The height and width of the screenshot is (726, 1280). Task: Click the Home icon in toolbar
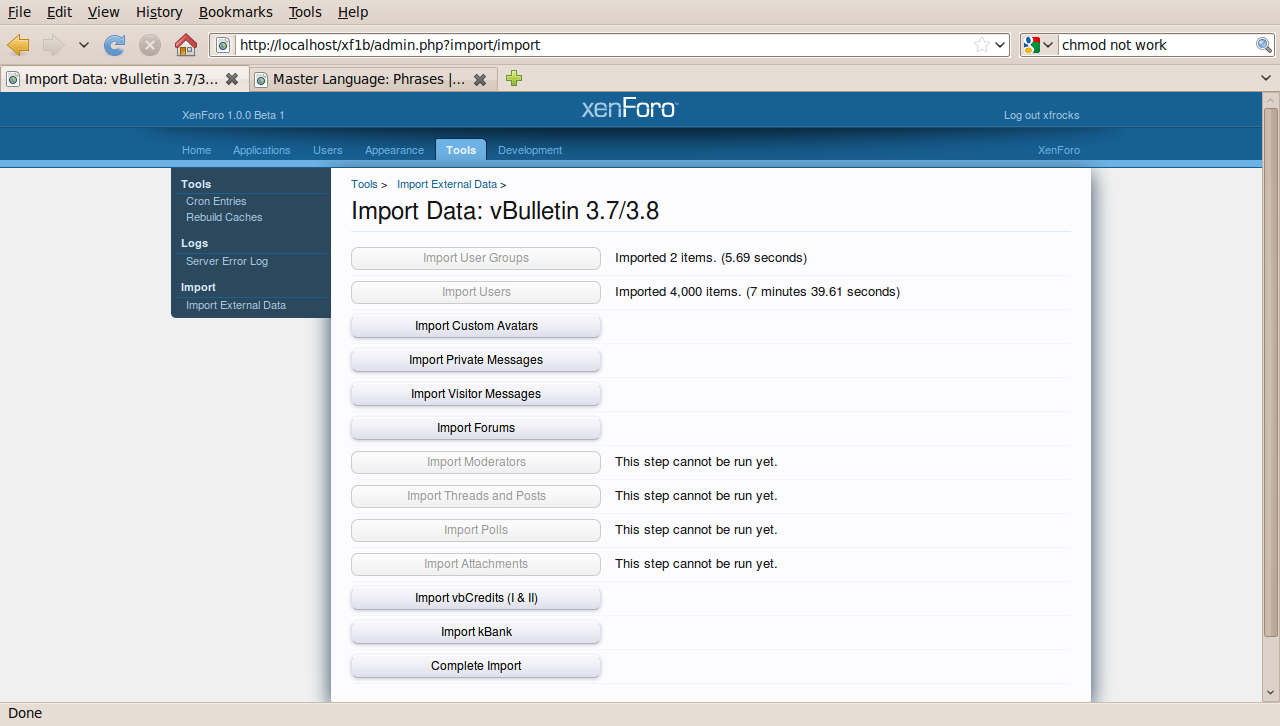pos(186,45)
